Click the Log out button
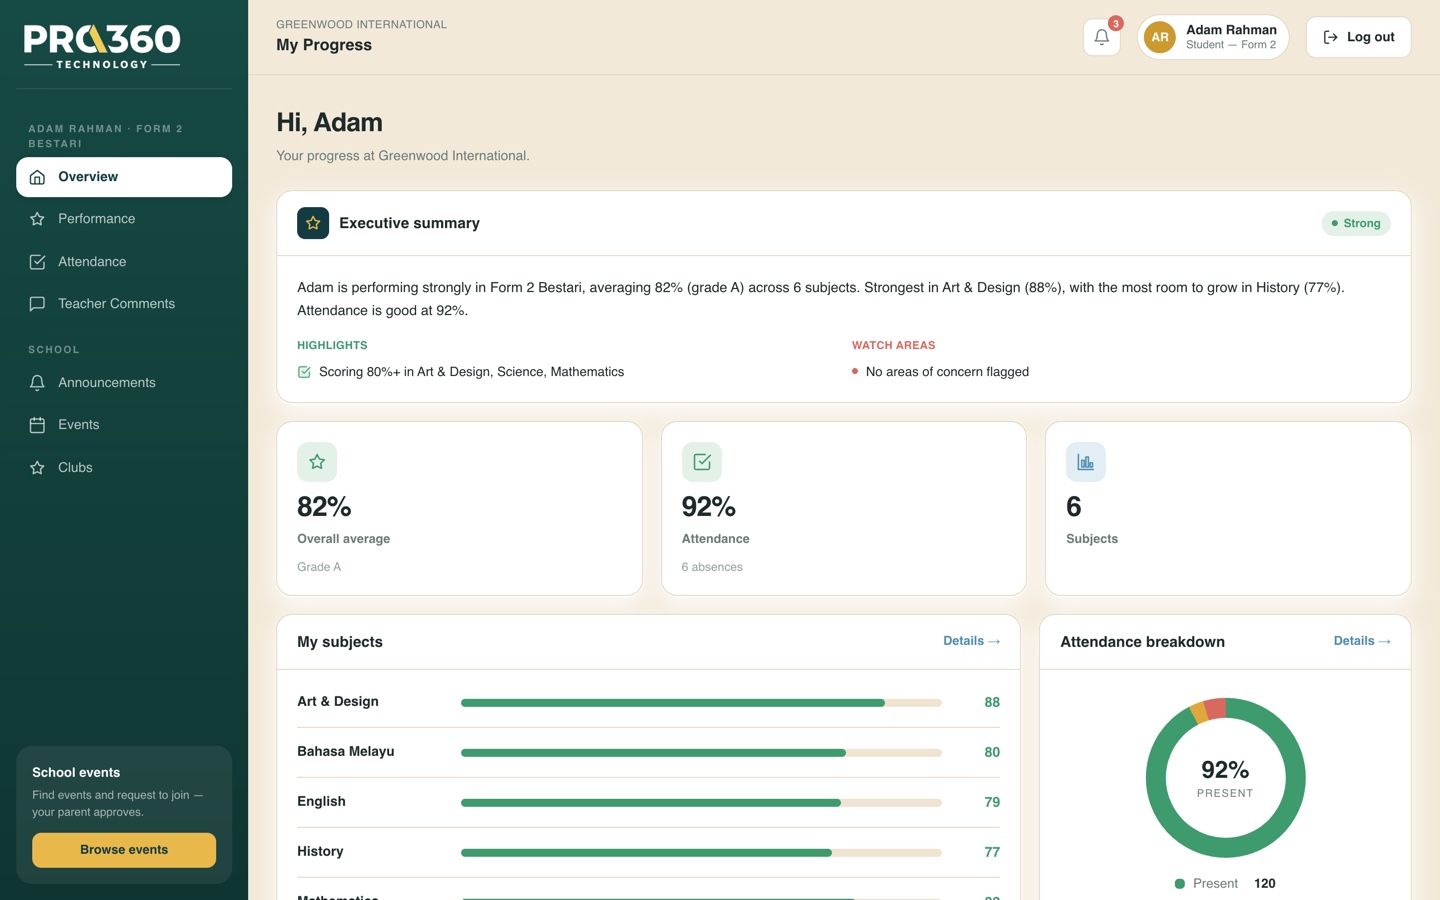The image size is (1440, 900). point(1358,37)
